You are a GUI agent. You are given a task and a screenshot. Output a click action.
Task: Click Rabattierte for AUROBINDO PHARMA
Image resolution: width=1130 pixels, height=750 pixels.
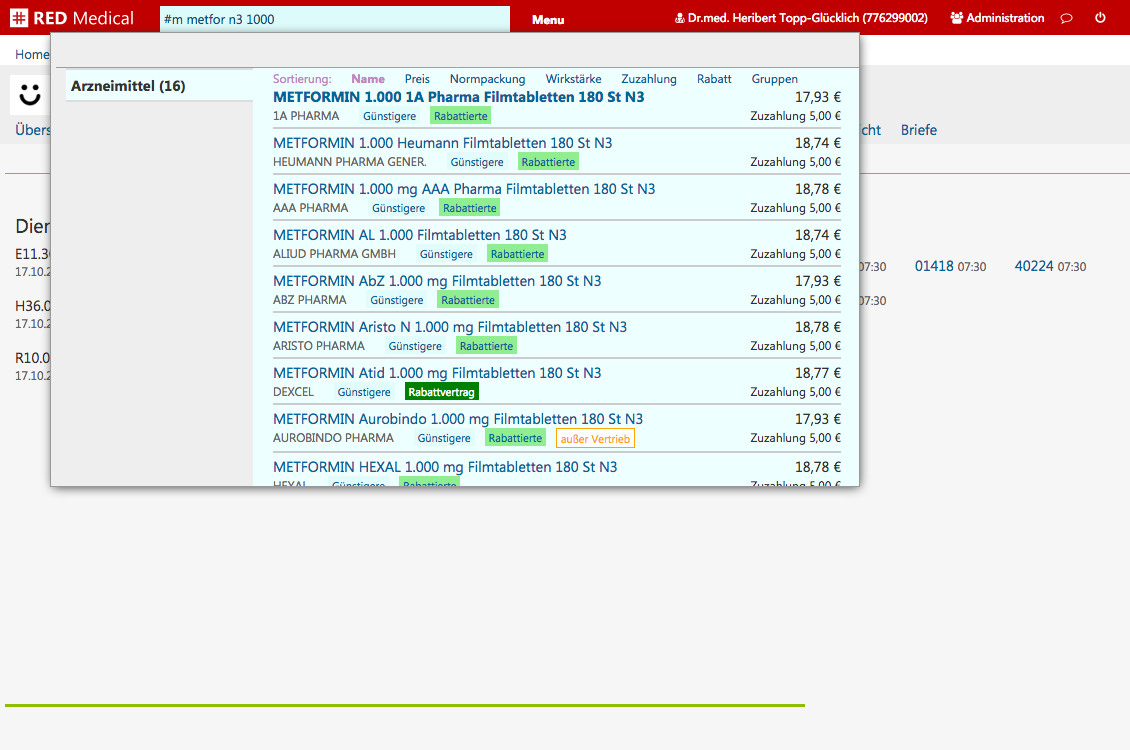coord(515,438)
